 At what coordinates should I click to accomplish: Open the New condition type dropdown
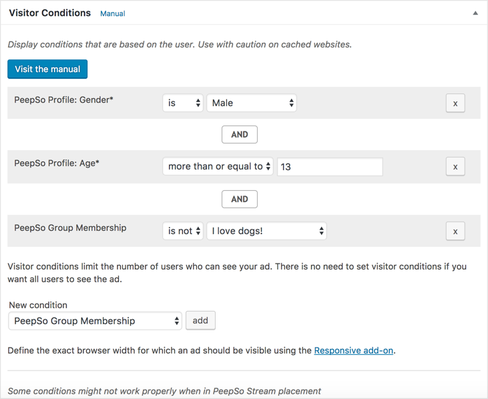click(95, 321)
